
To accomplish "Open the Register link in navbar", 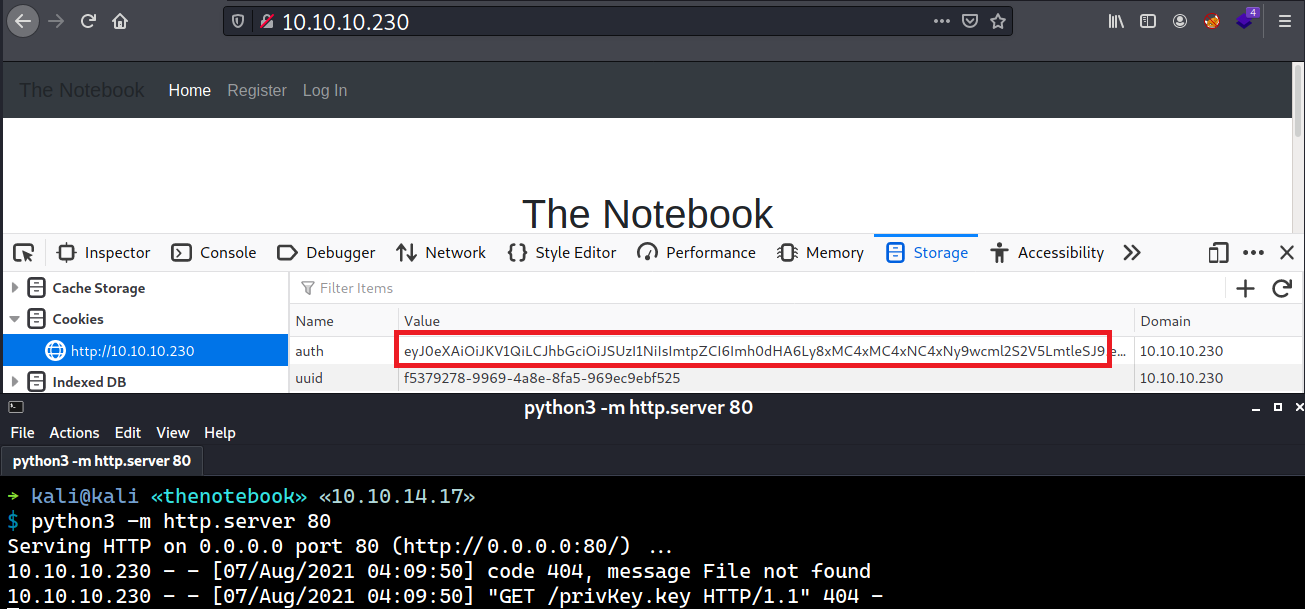I will pos(257,91).
